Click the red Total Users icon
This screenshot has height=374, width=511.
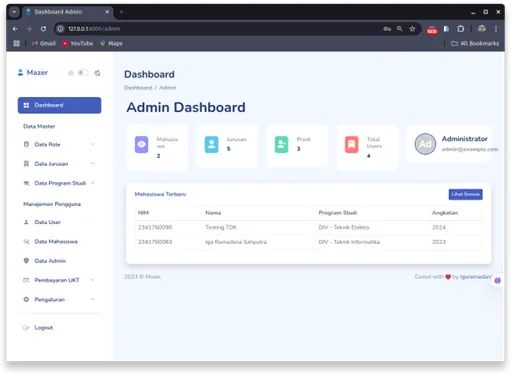click(x=351, y=144)
